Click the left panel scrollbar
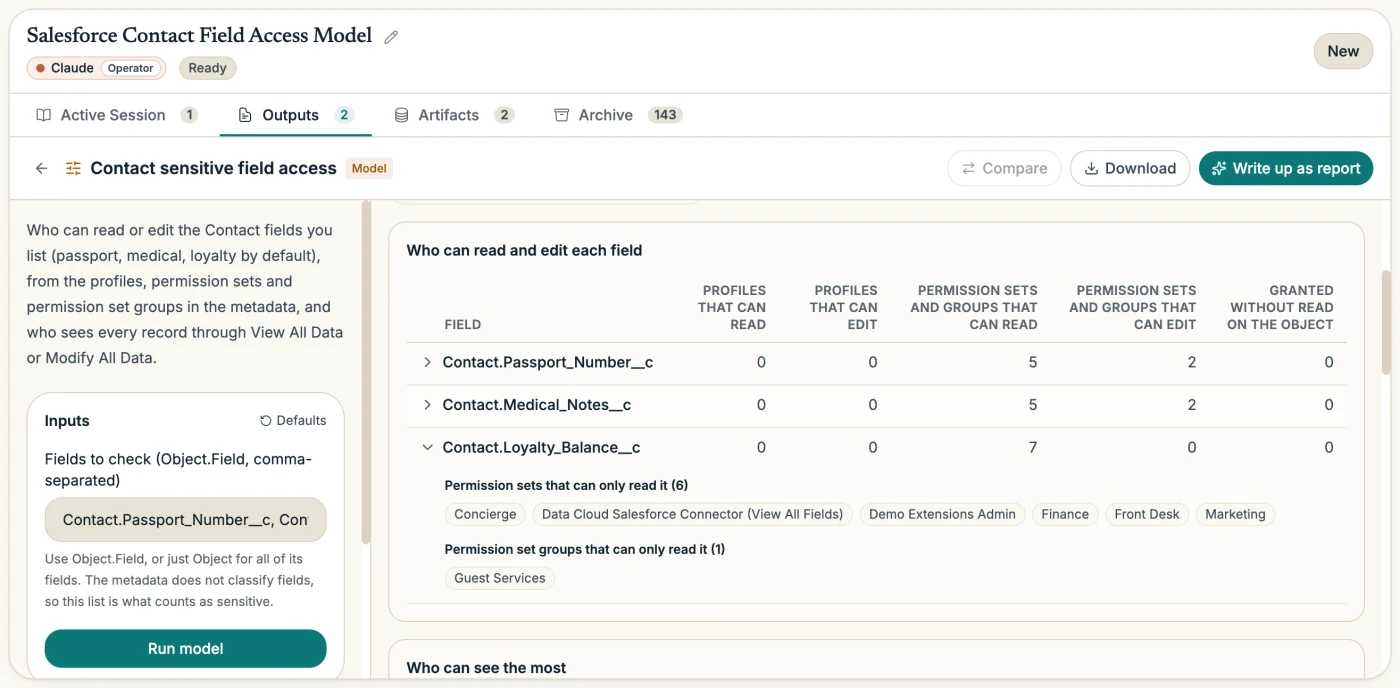 coord(366,372)
